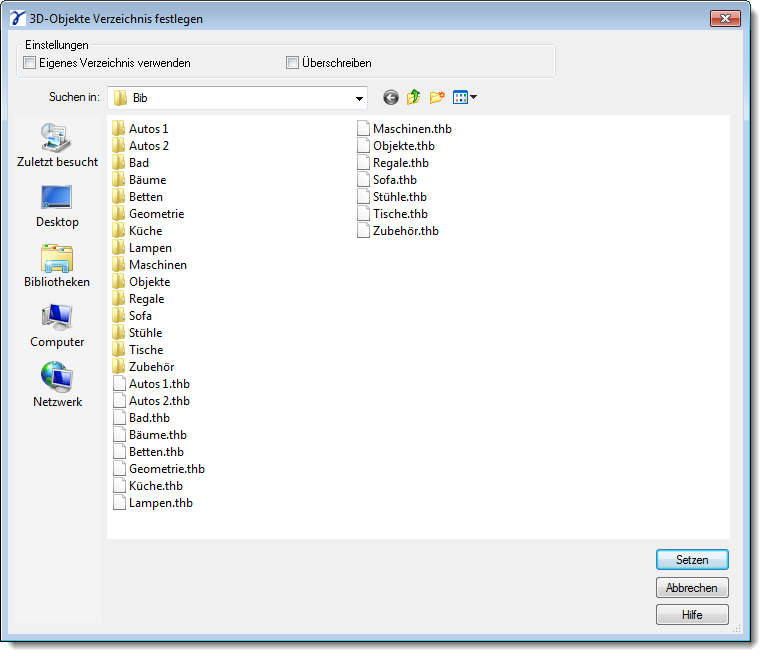
Task: Select file Autos 1.thb
Action: coord(151,384)
